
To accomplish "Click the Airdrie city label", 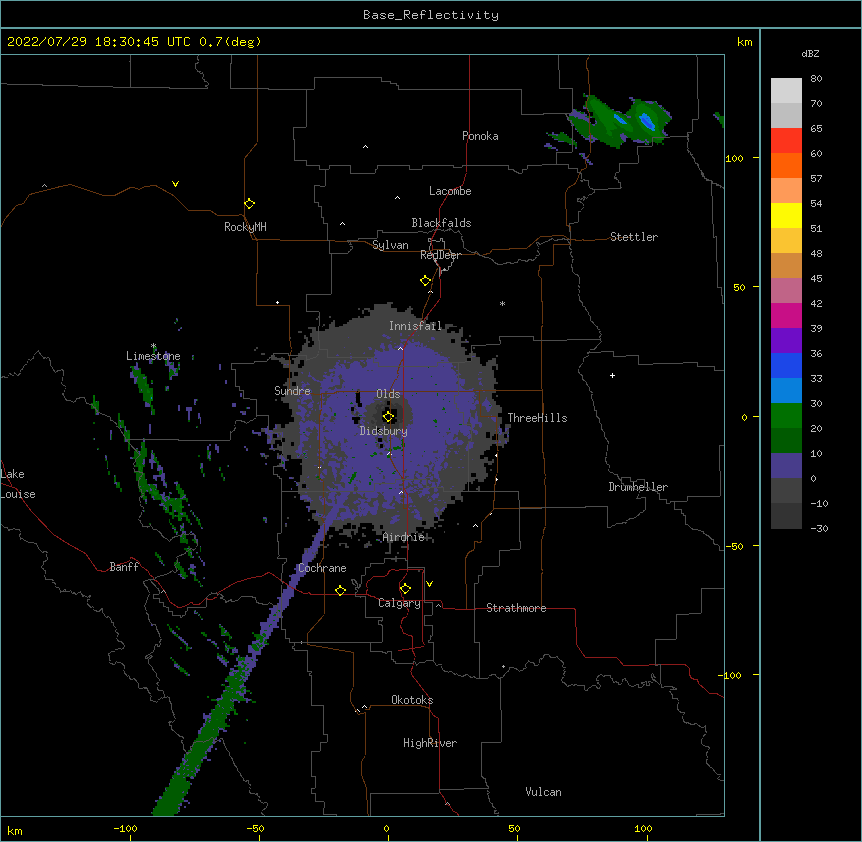I will point(404,537).
